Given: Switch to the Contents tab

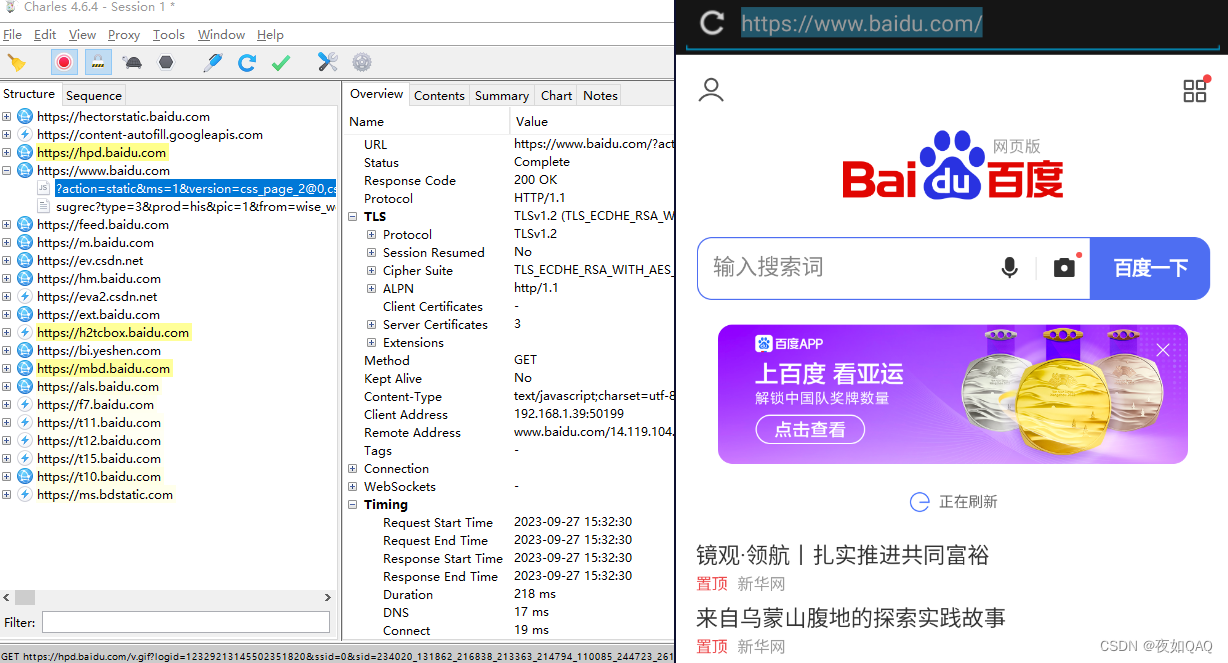Looking at the screenshot, I should [439, 95].
